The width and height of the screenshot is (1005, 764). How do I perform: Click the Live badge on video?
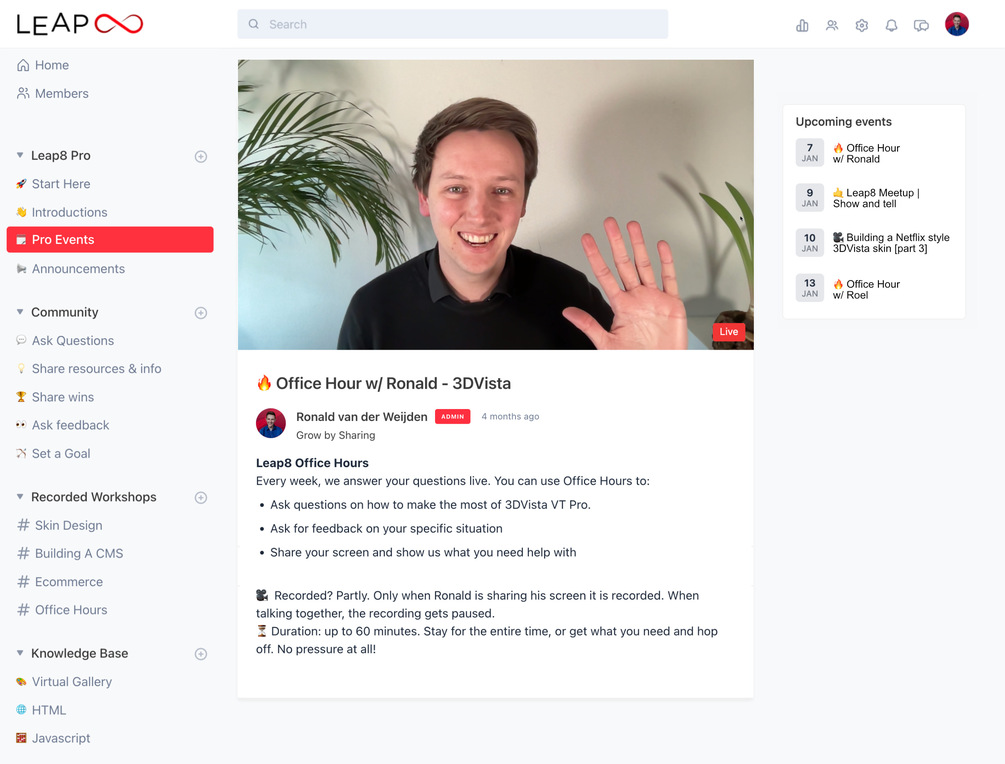coord(729,331)
